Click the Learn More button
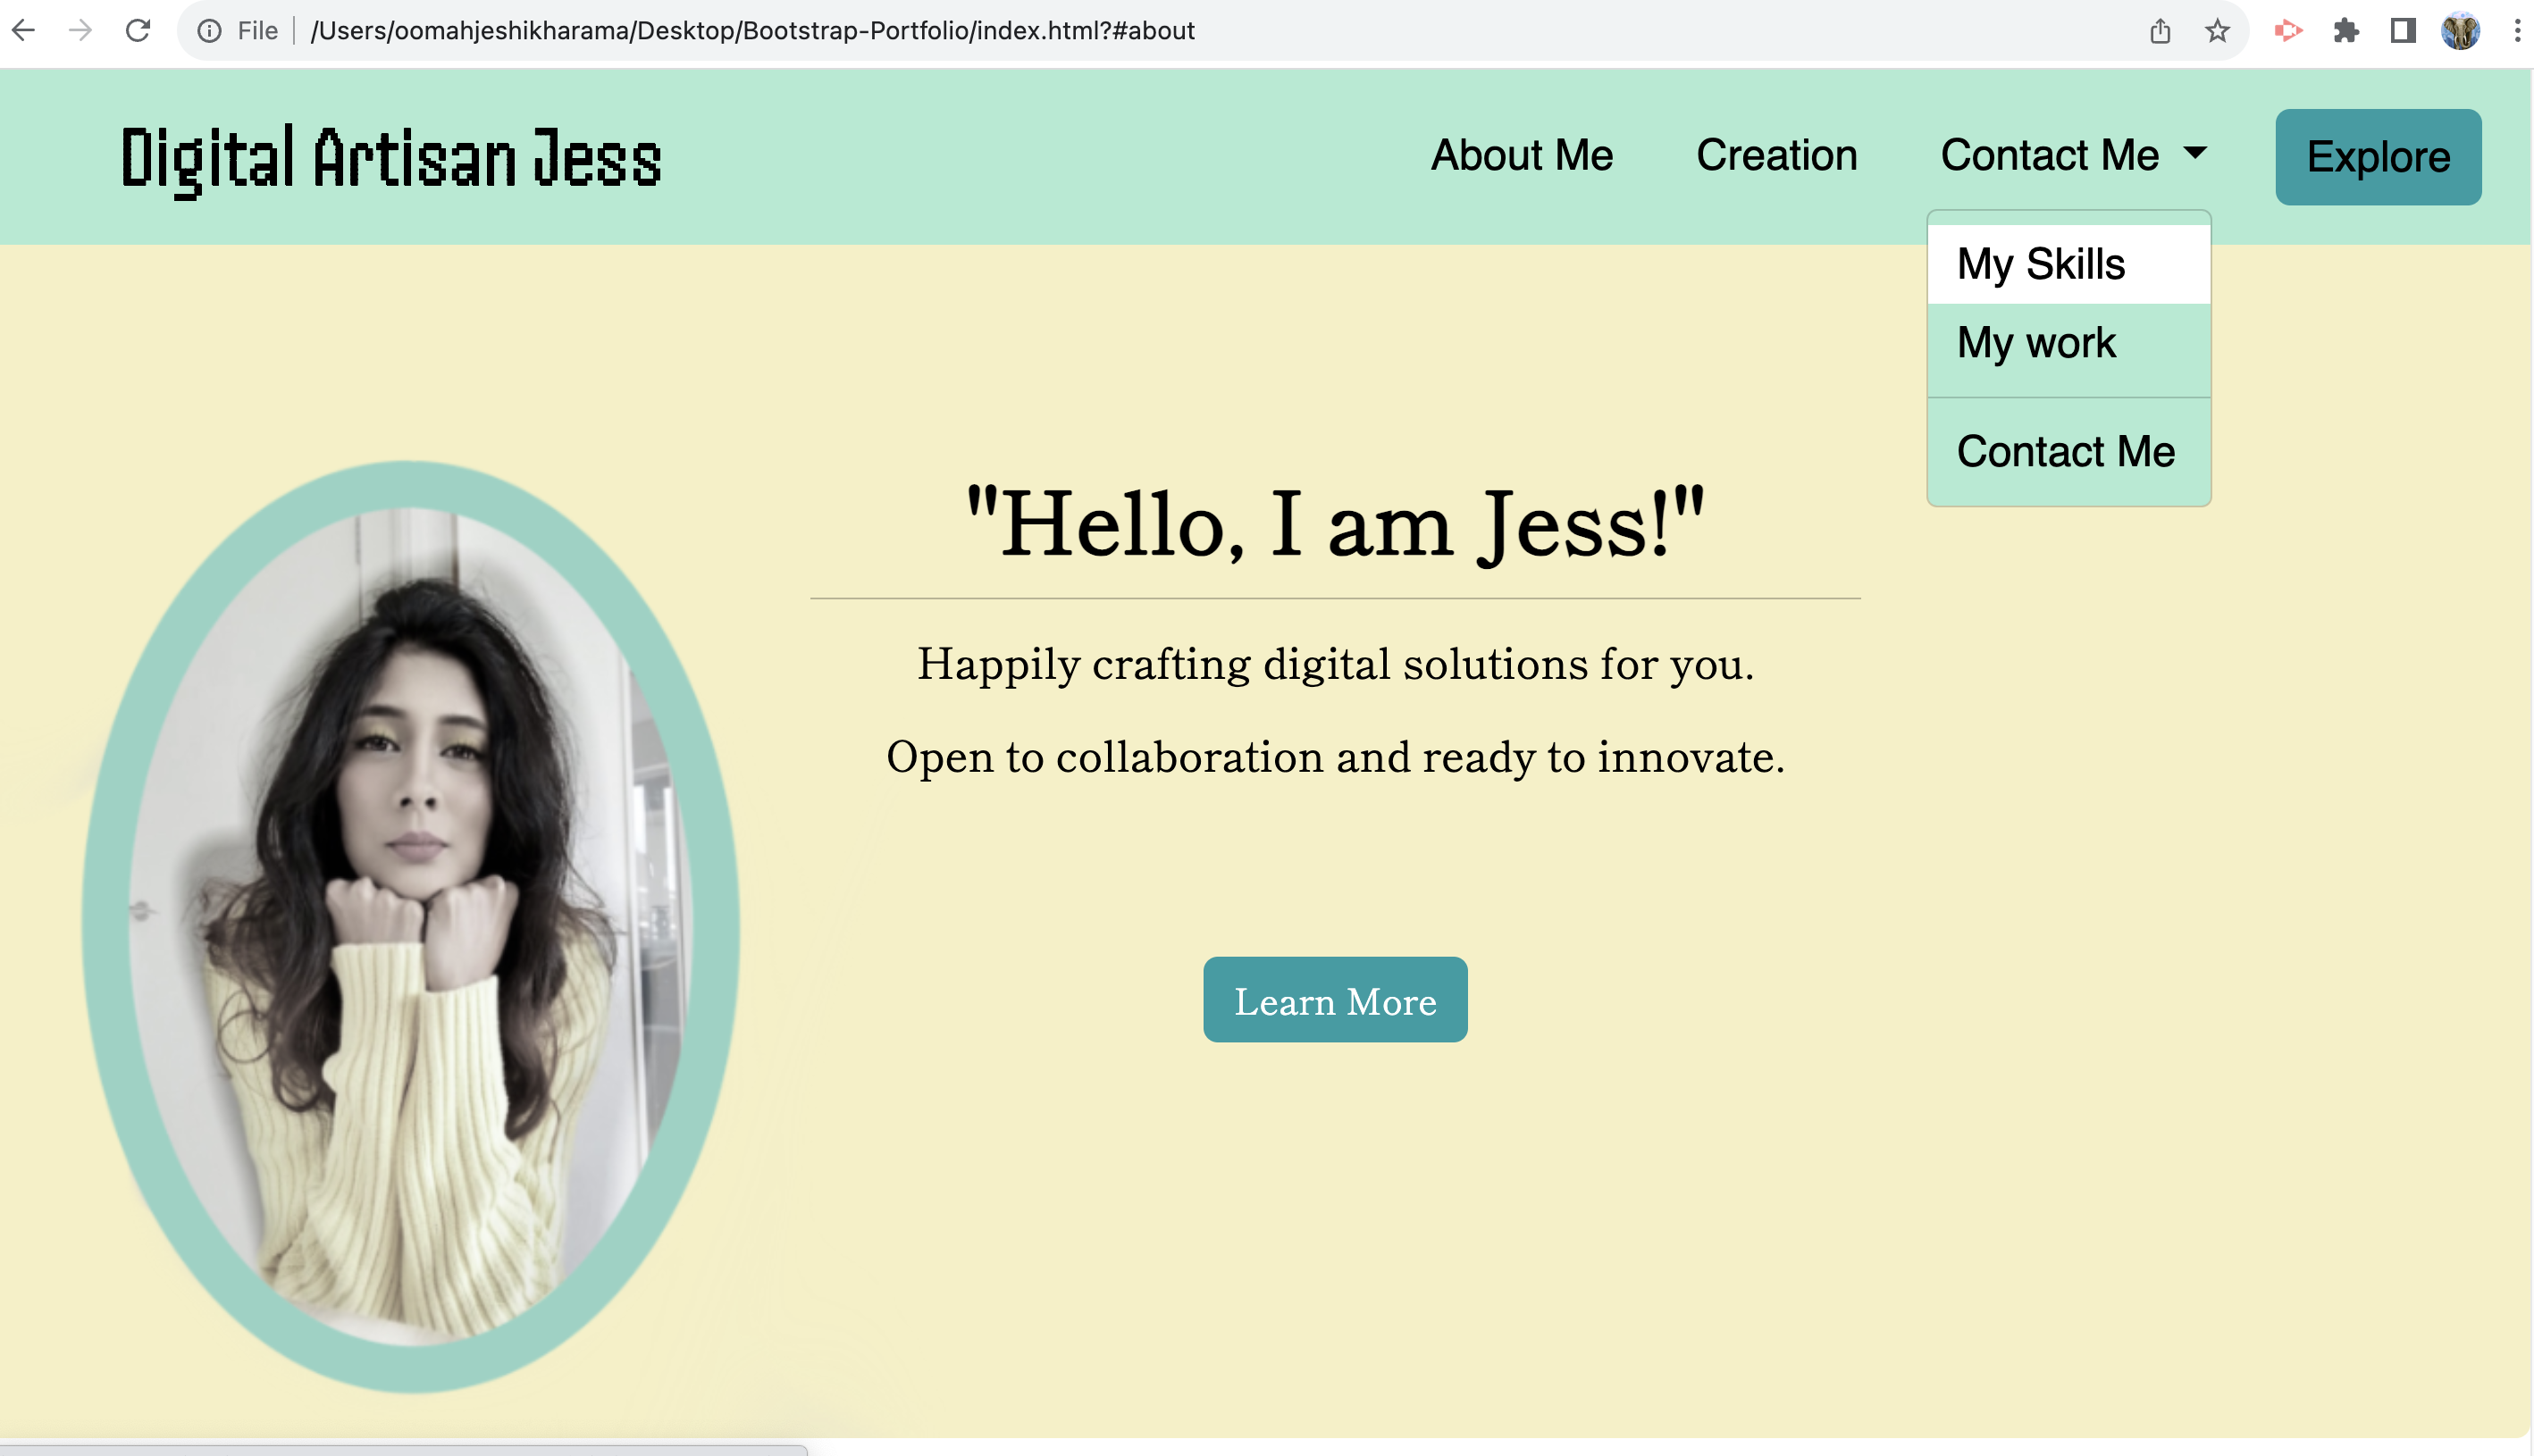 point(1335,1000)
